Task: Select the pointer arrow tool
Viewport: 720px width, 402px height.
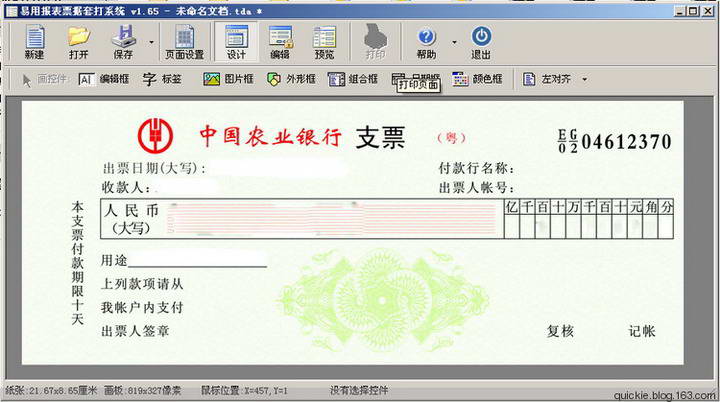Action: click(x=27, y=80)
